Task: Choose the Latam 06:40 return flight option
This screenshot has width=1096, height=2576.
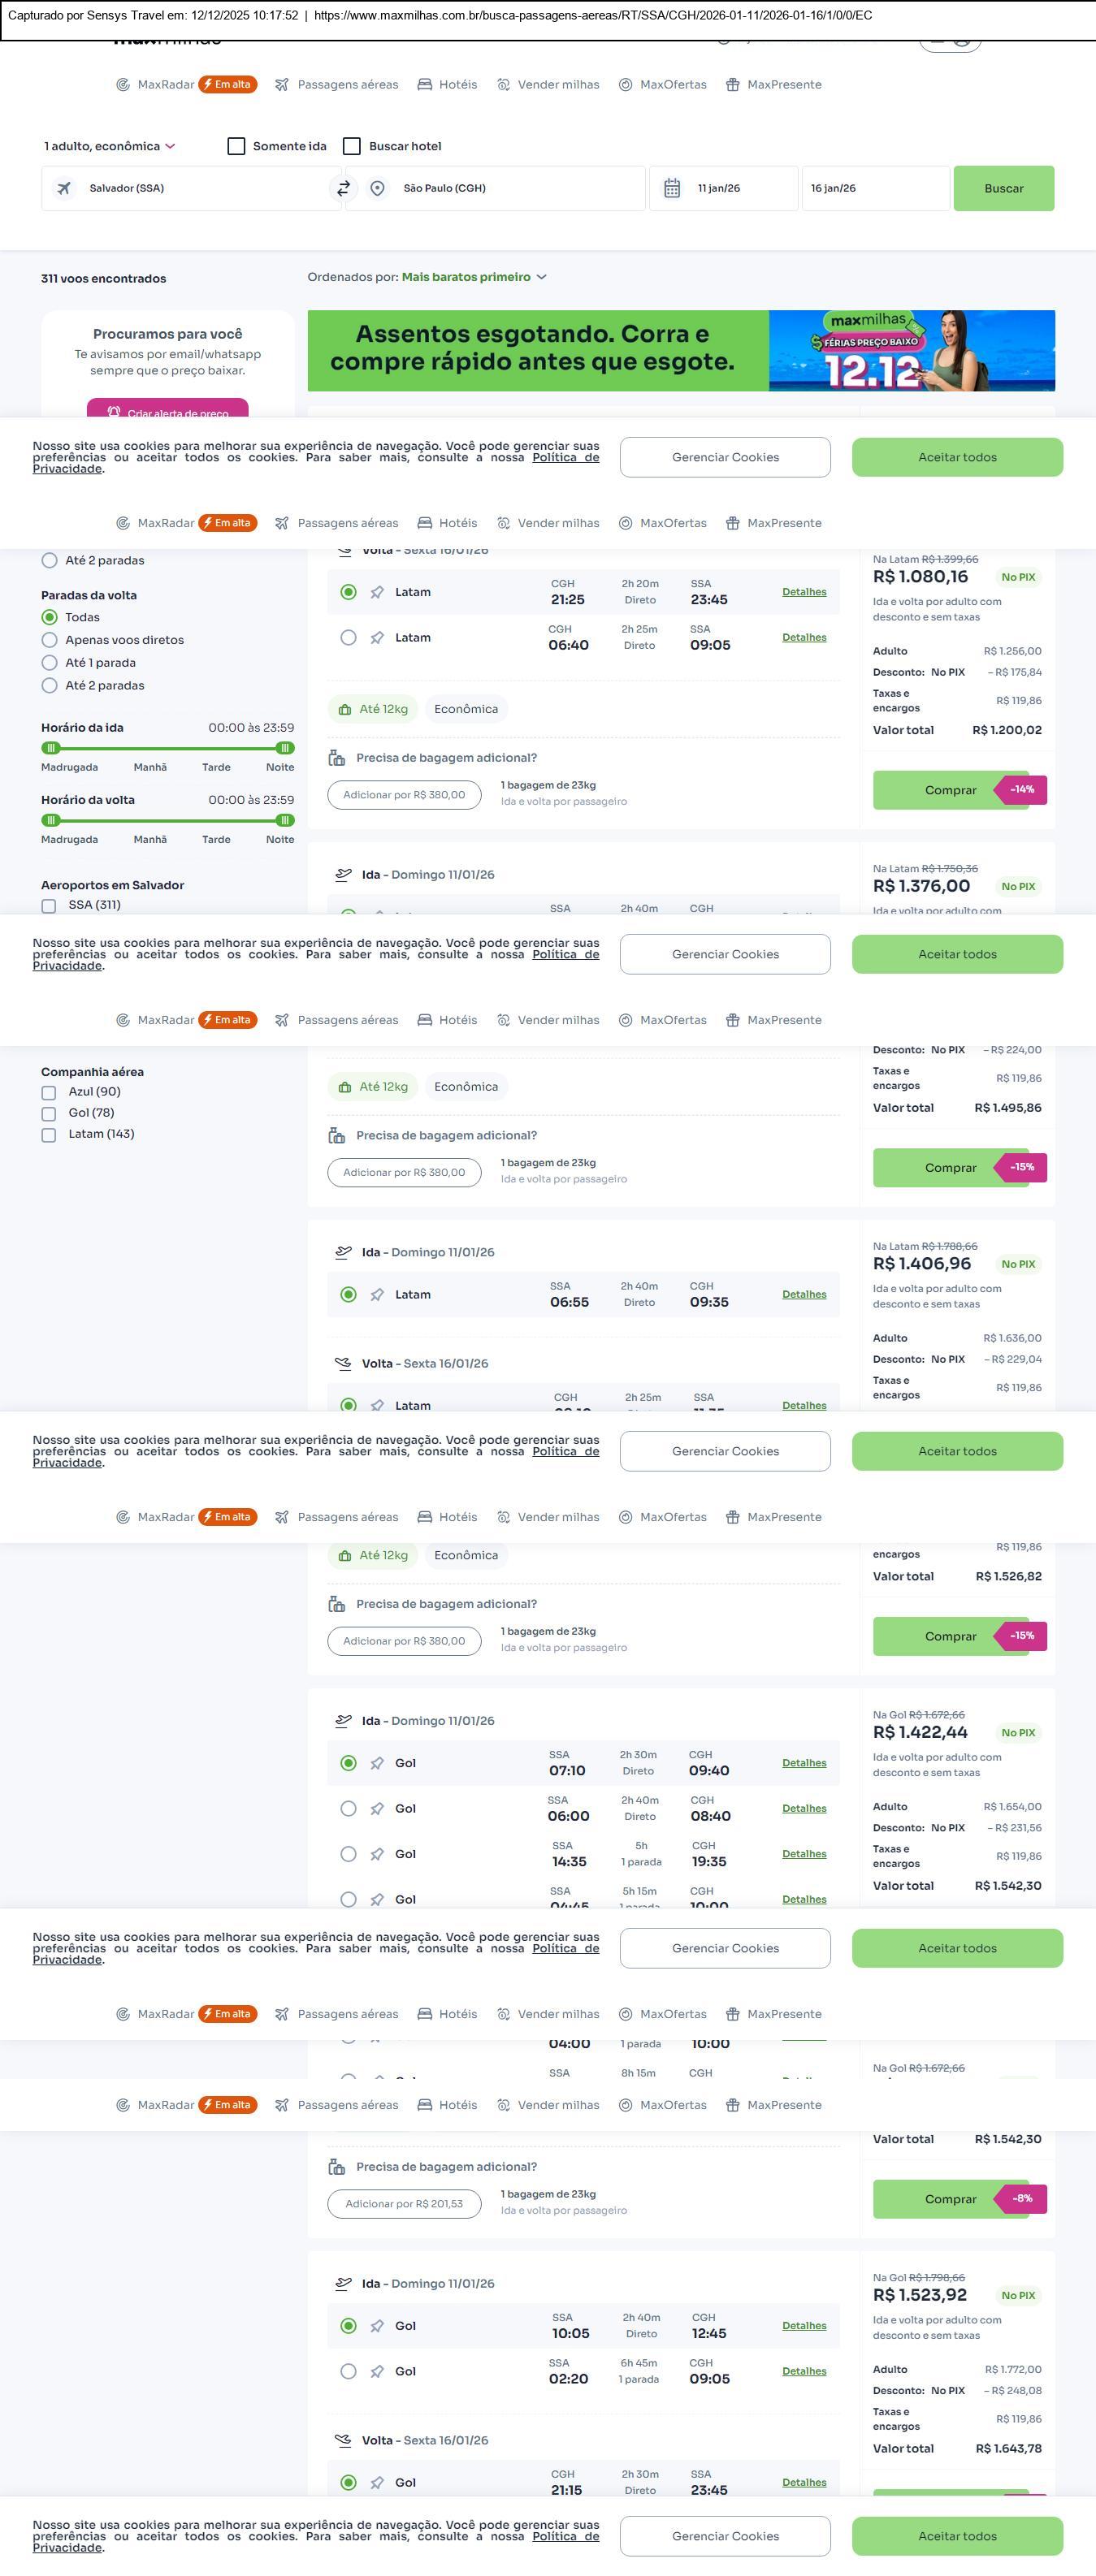Action: pos(348,638)
